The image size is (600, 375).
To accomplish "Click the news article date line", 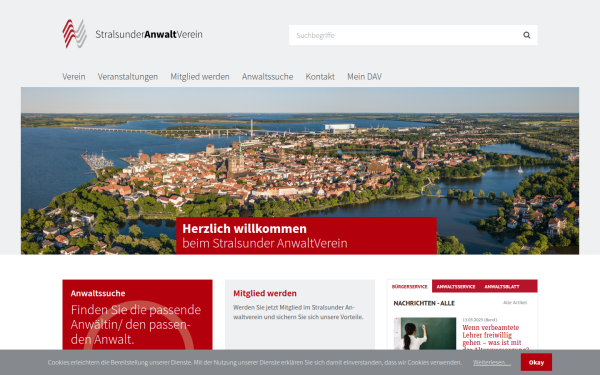I will [x=479, y=320].
